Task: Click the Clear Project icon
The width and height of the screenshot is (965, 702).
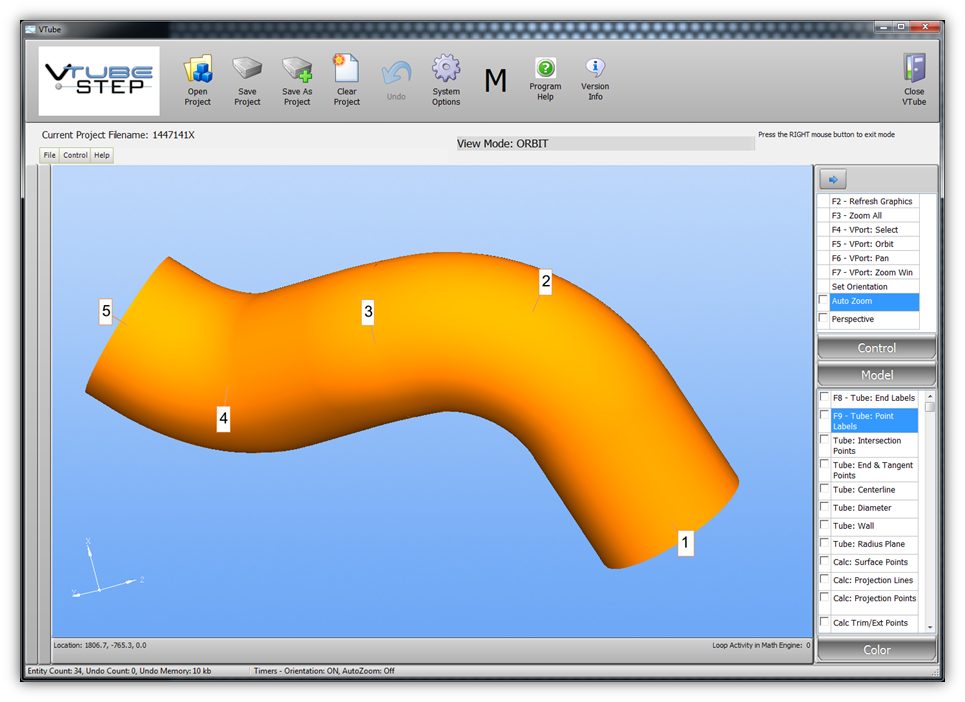Action: point(346,69)
